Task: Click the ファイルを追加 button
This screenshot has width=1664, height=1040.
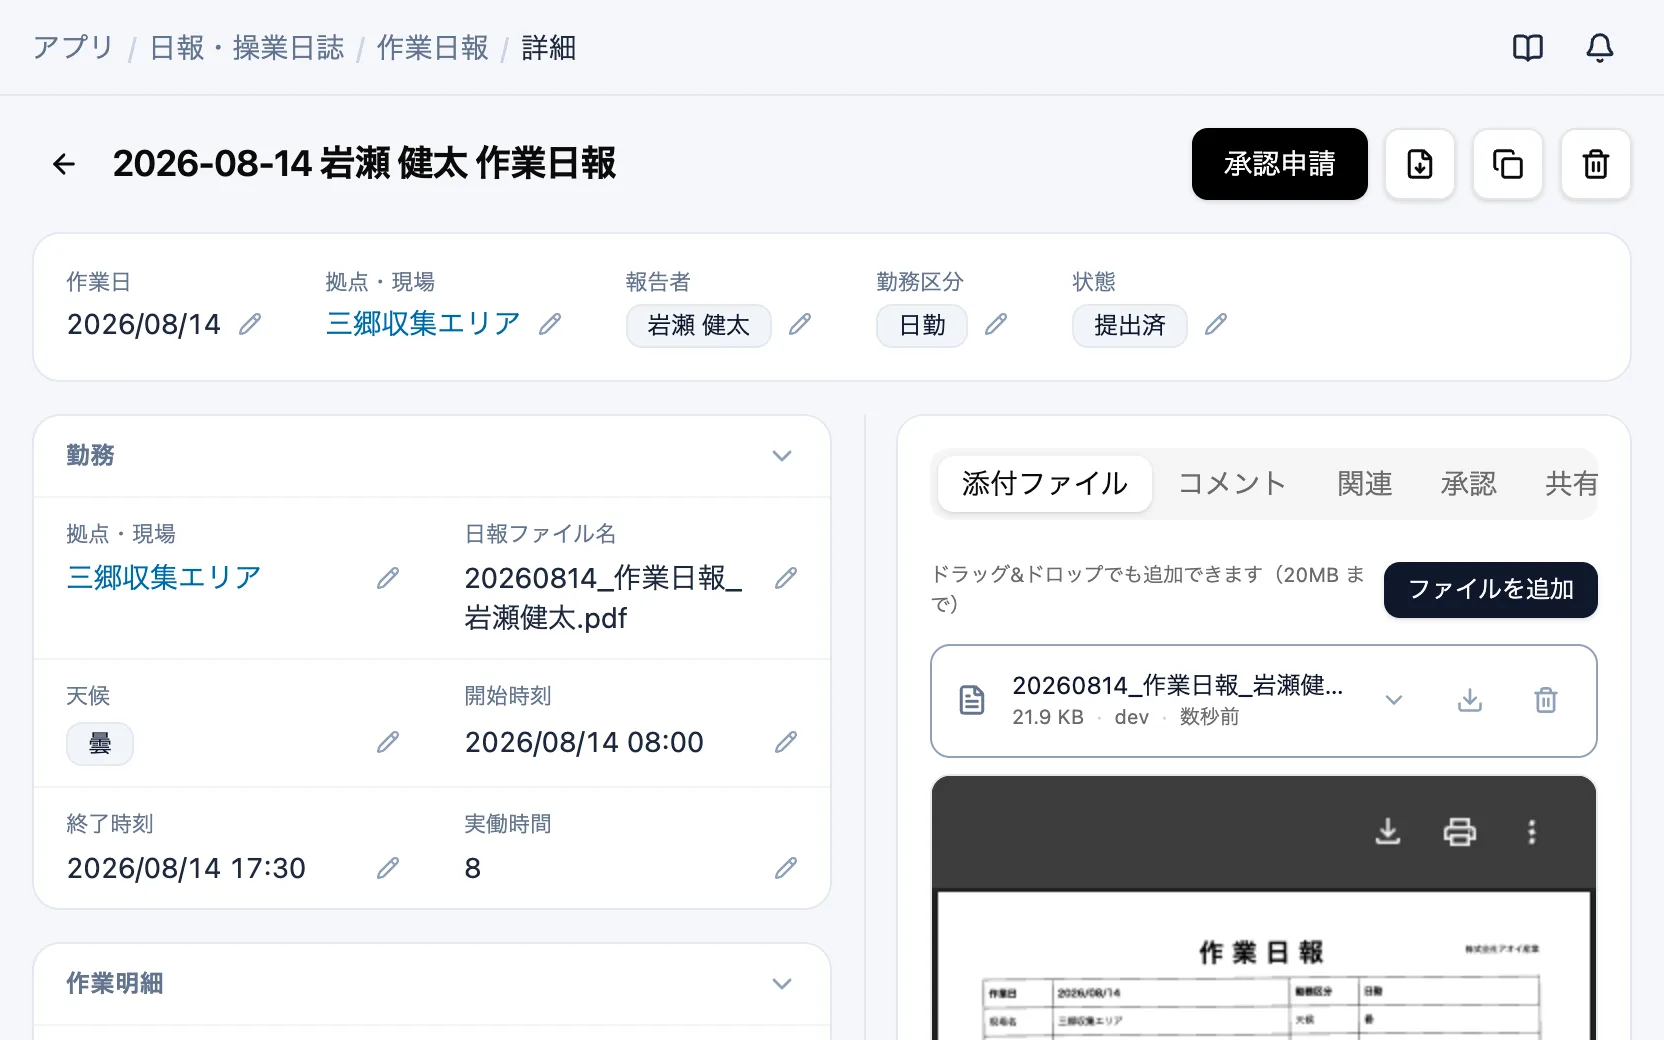Action: [1491, 590]
